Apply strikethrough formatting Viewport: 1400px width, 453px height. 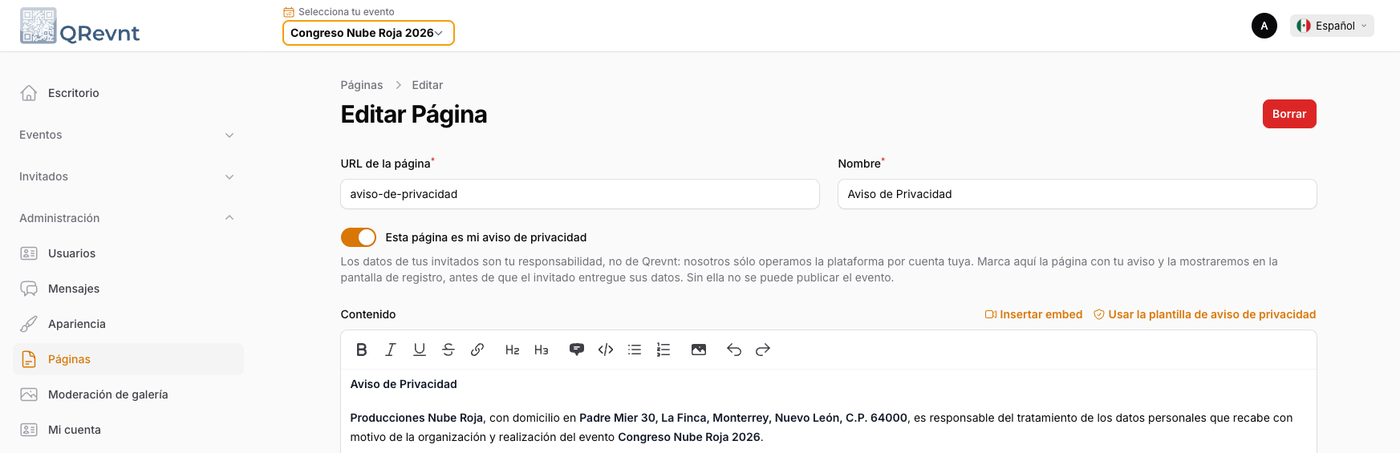[449, 349]
